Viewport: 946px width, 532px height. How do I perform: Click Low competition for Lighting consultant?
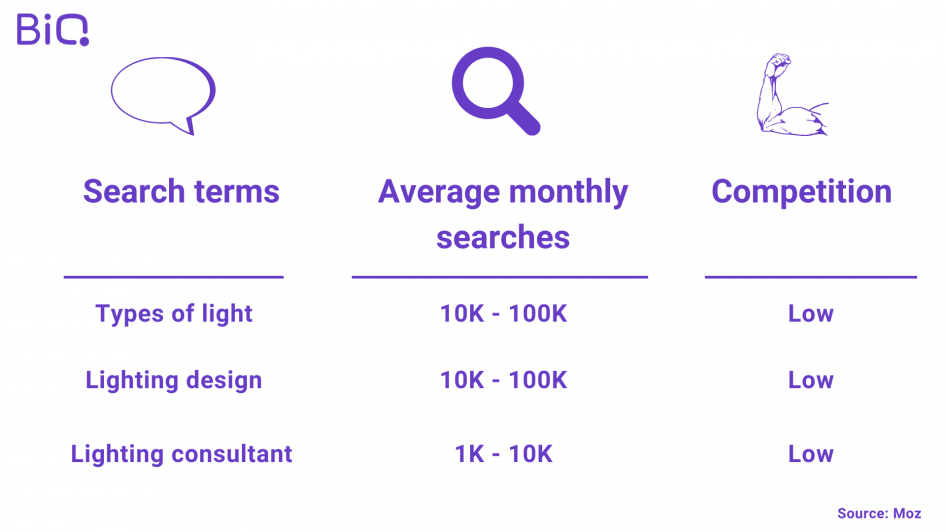[811, 454]
